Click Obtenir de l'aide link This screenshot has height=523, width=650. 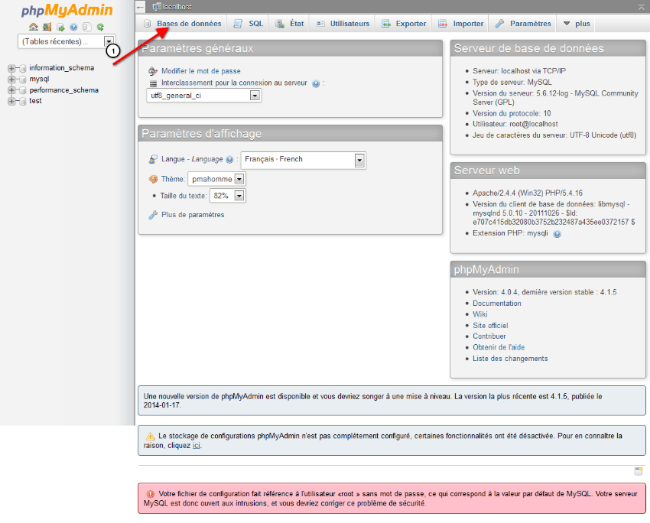[499, 347]
